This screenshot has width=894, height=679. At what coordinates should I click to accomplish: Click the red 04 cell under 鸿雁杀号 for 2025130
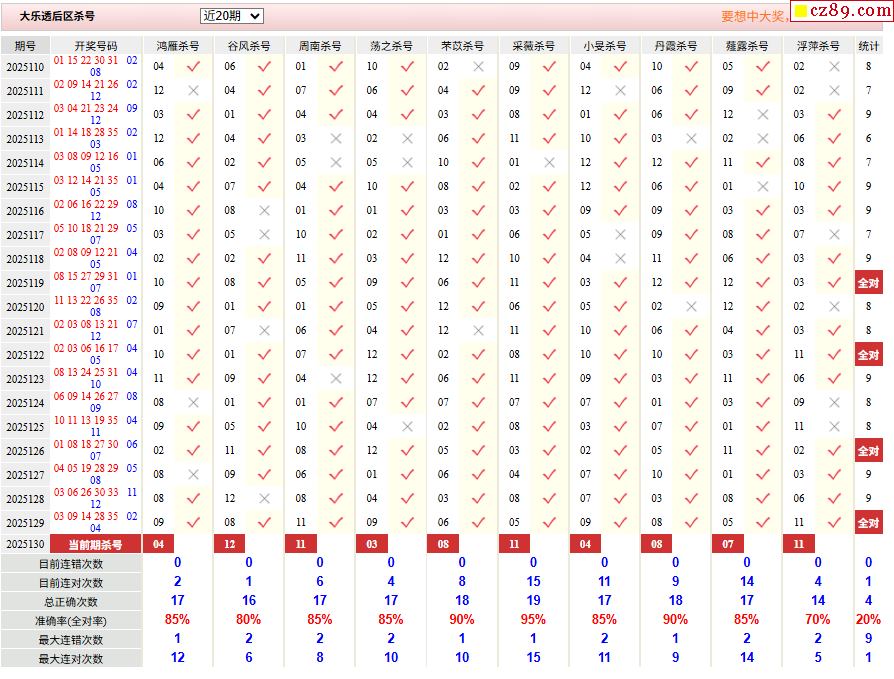click(x=158, y=544)
